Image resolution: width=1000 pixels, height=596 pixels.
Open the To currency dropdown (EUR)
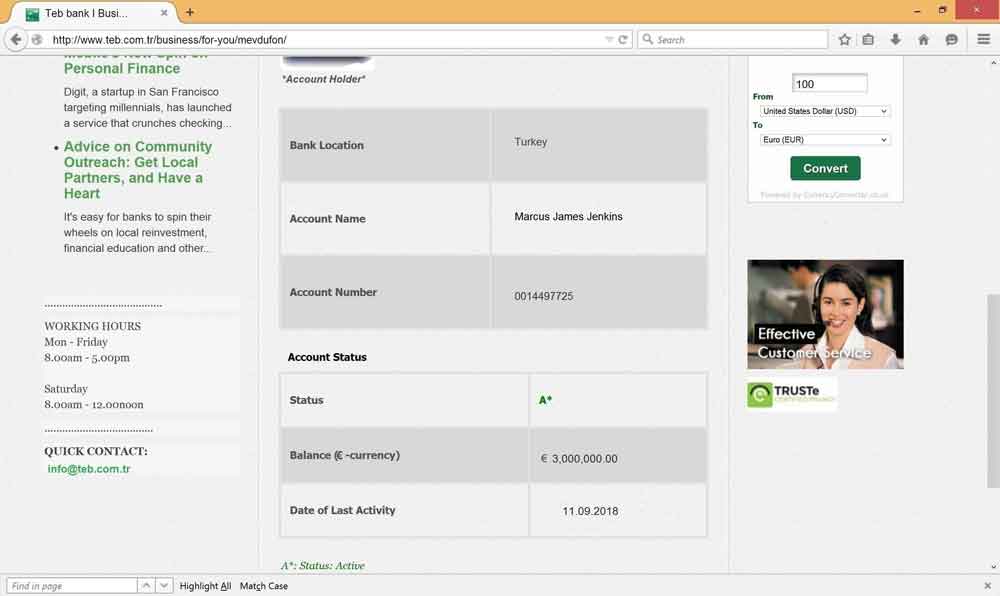pyautogui.click(x=825, y=140)
